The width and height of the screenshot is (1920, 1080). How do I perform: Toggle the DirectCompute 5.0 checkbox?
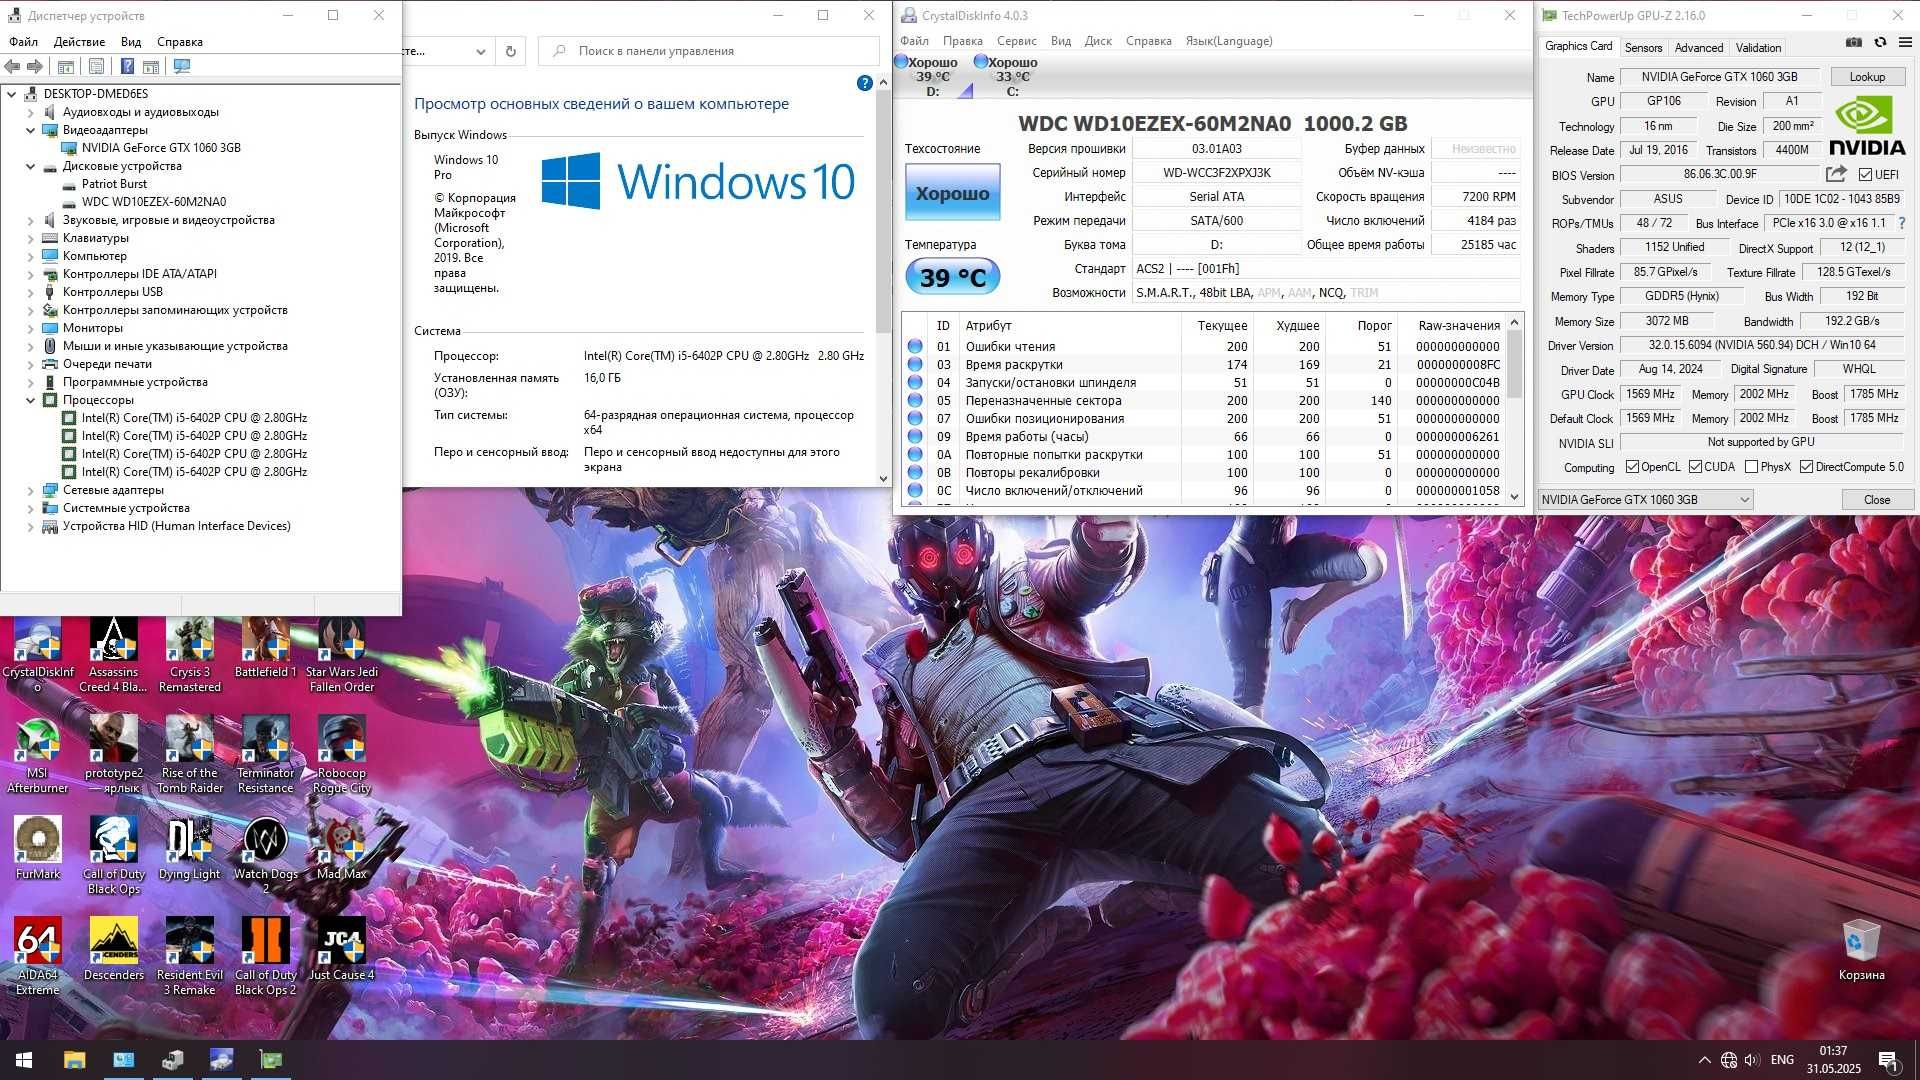pos(1806,467)
